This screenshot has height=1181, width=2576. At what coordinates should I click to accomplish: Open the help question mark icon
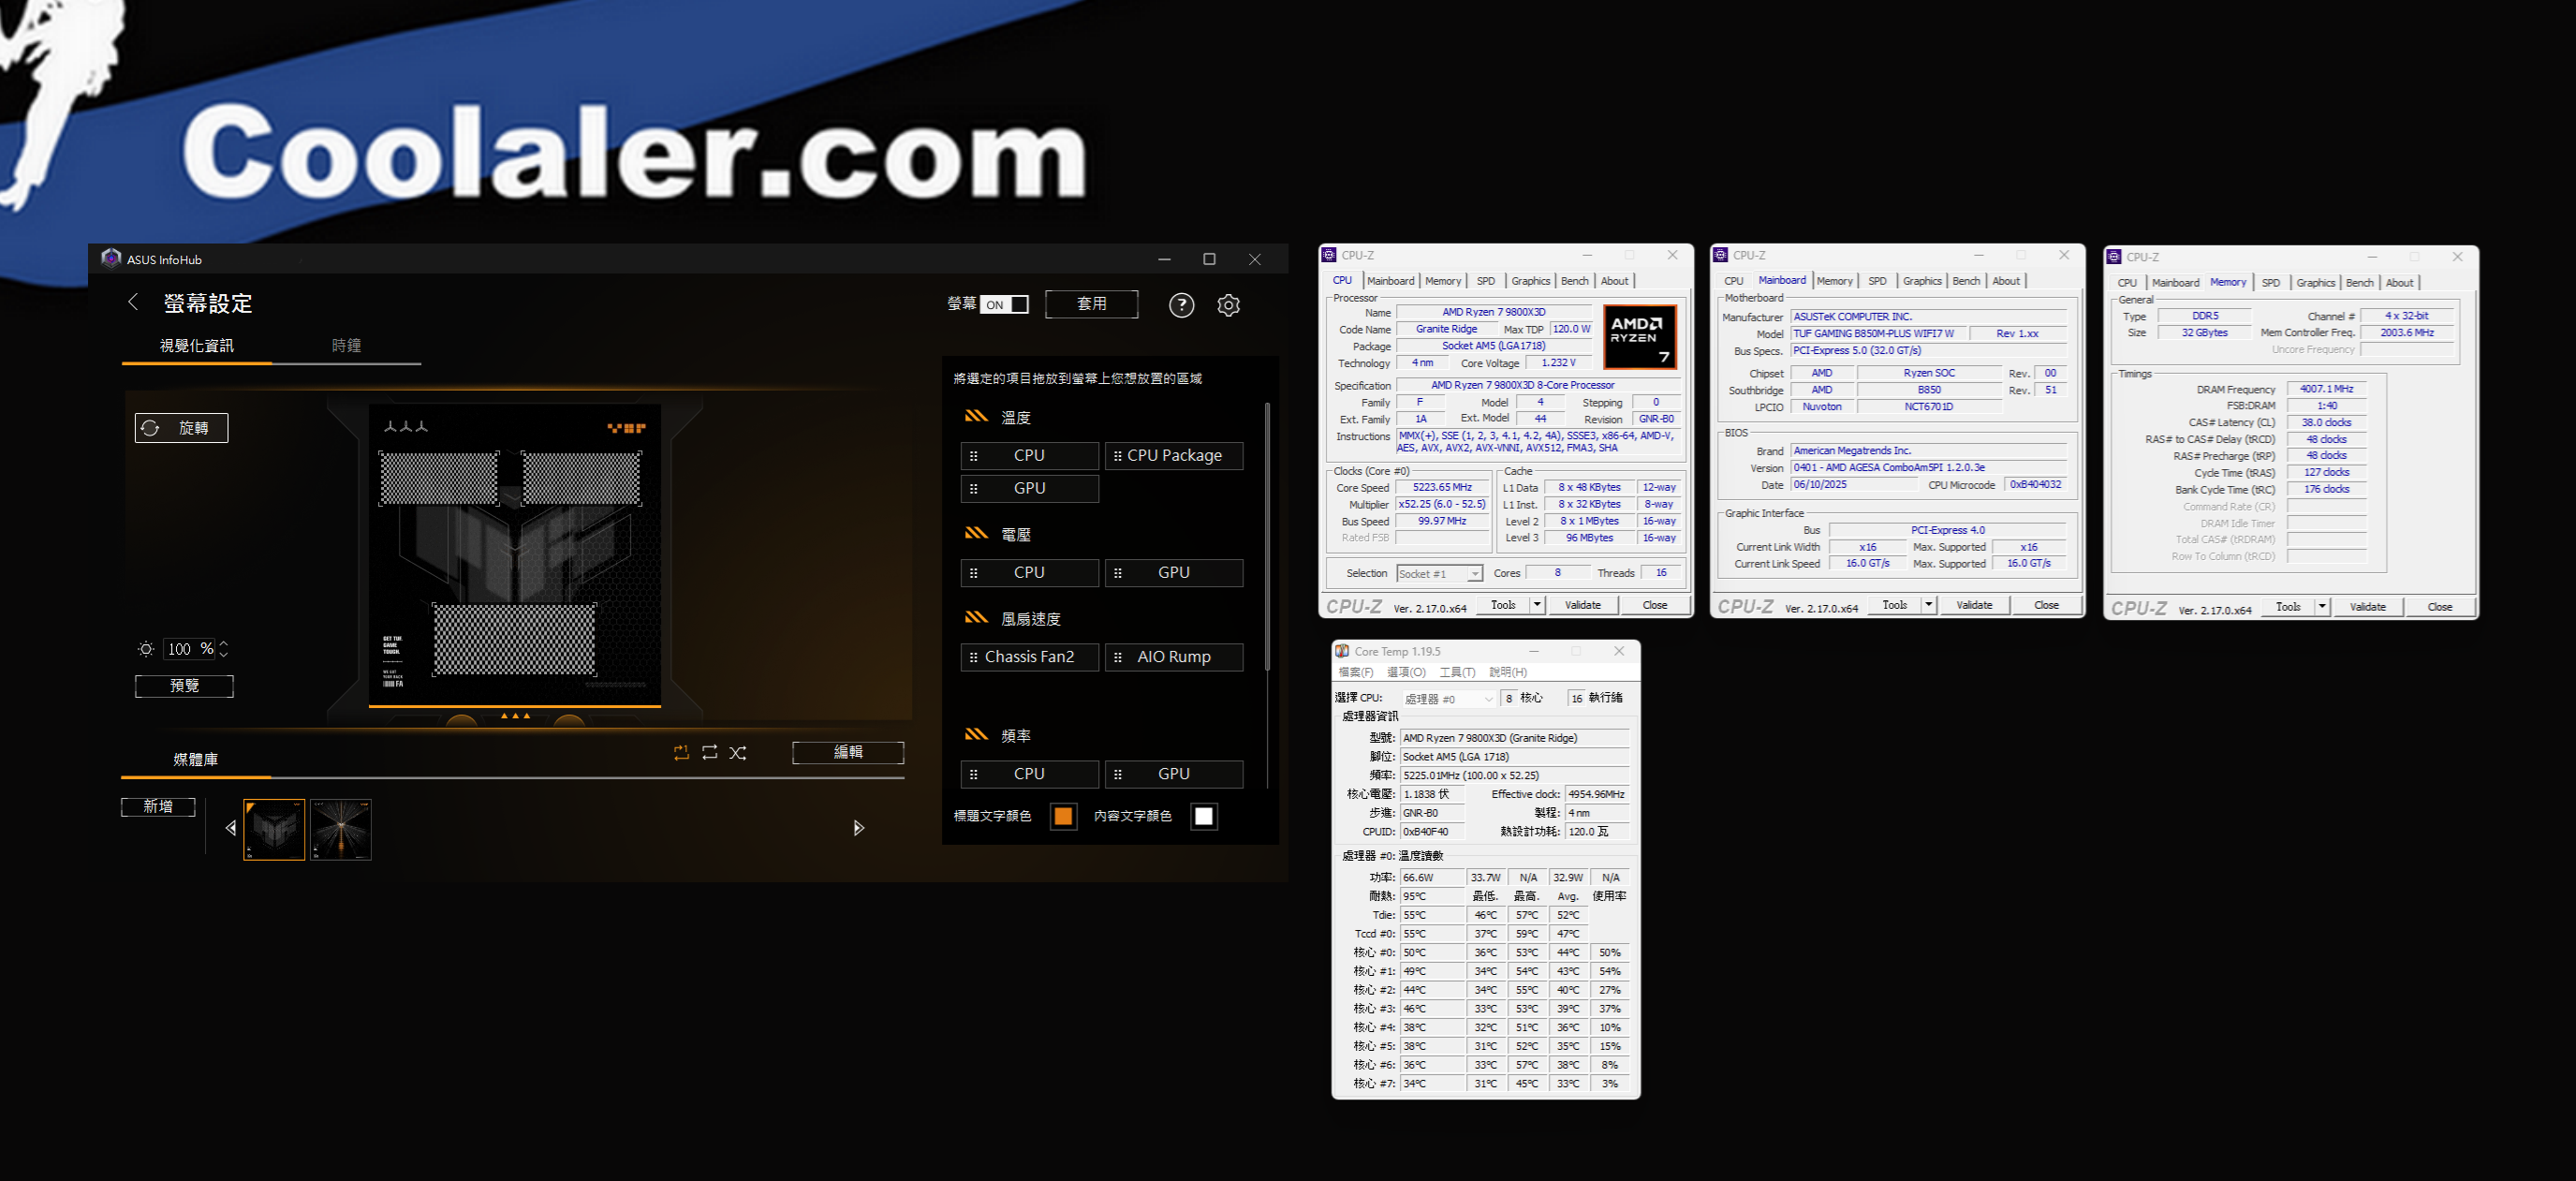coord(1181,305)
